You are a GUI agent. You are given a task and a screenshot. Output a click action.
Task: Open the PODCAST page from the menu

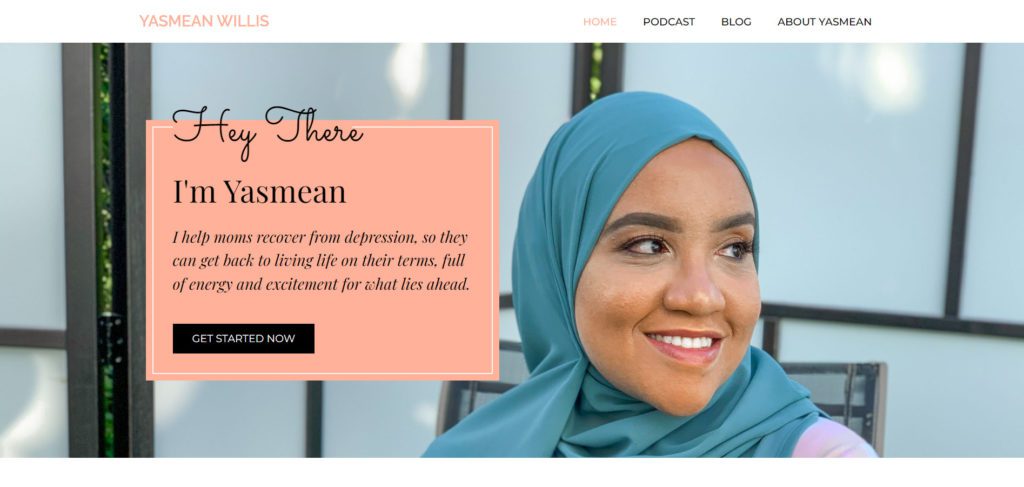coord(669,22)
